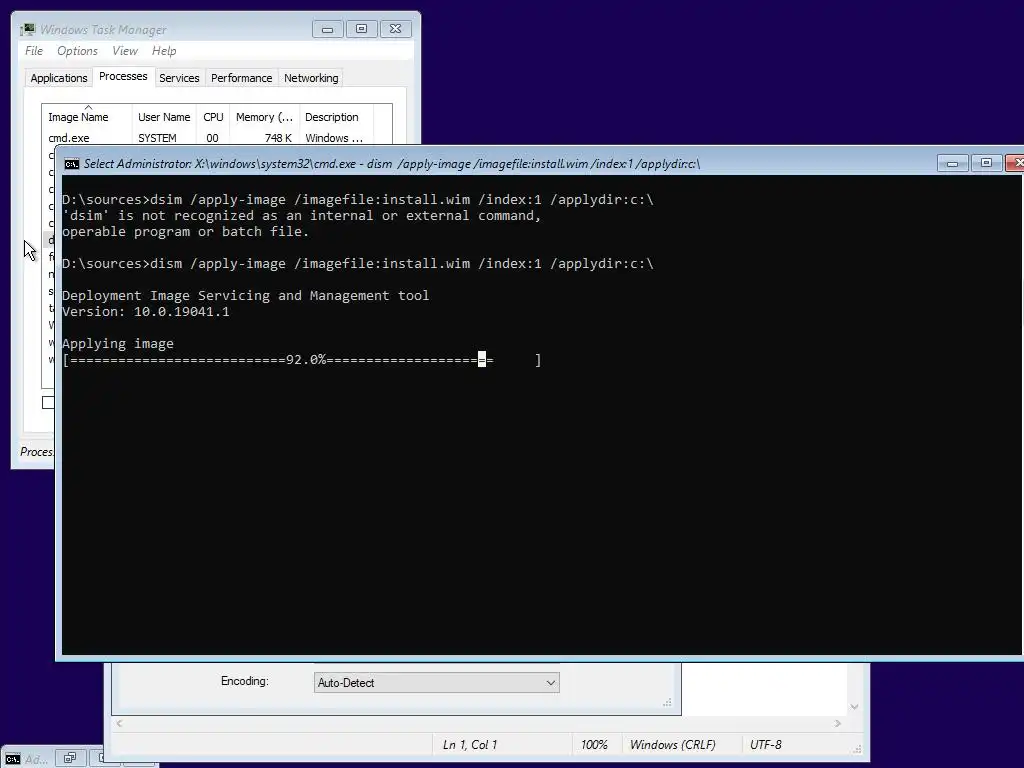Click the minimized Administrator cmd icon at bottom-left

tap(12, 759)
